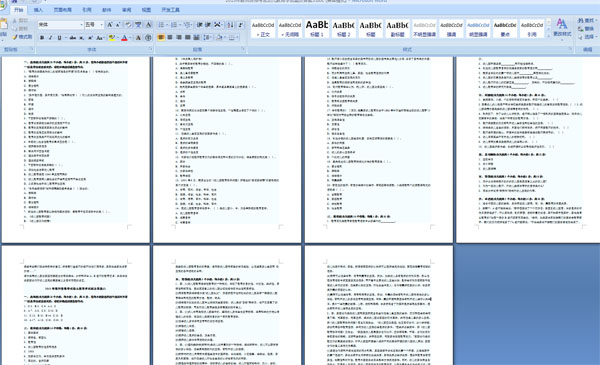Viewport: 600px width, 365px height.
Task: Click the Sort icon in paragraph group
Action: (230, 25)
